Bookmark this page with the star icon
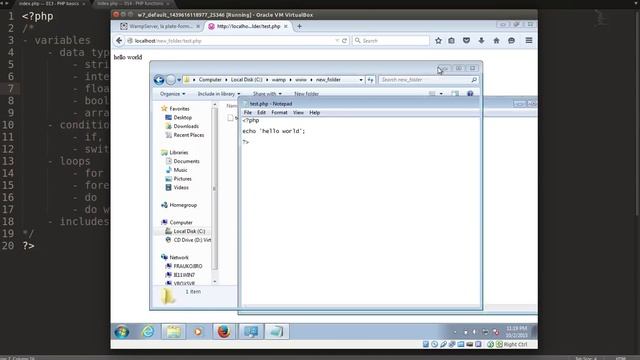The width and height of the screenshot is (640, 360). pyautogui.click(x=438, y=41)
